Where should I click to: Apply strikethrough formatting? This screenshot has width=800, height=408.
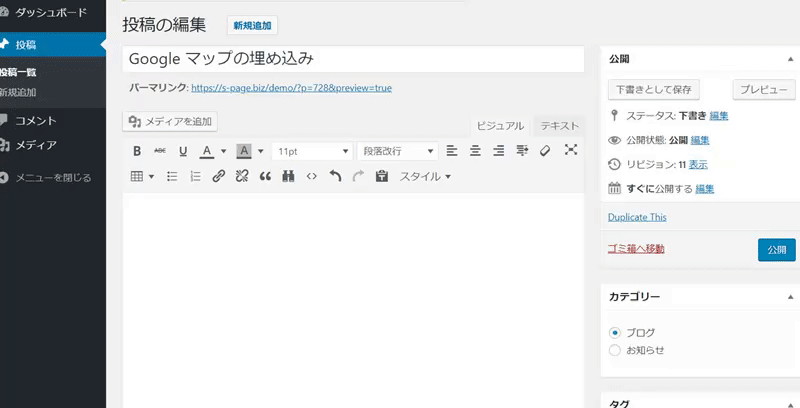[160, 151]
